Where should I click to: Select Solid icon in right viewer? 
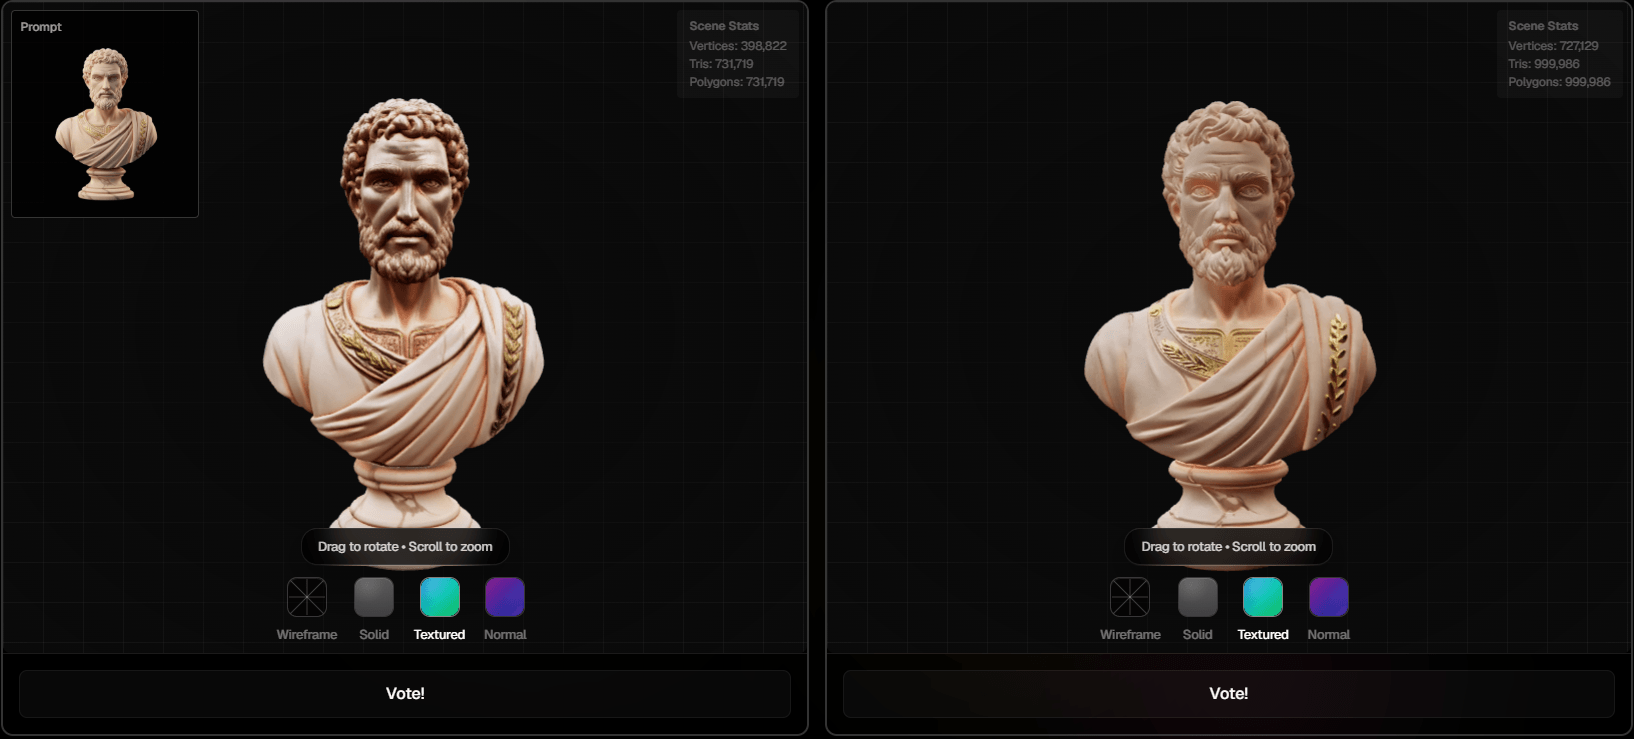click(x=1198, y=597)
